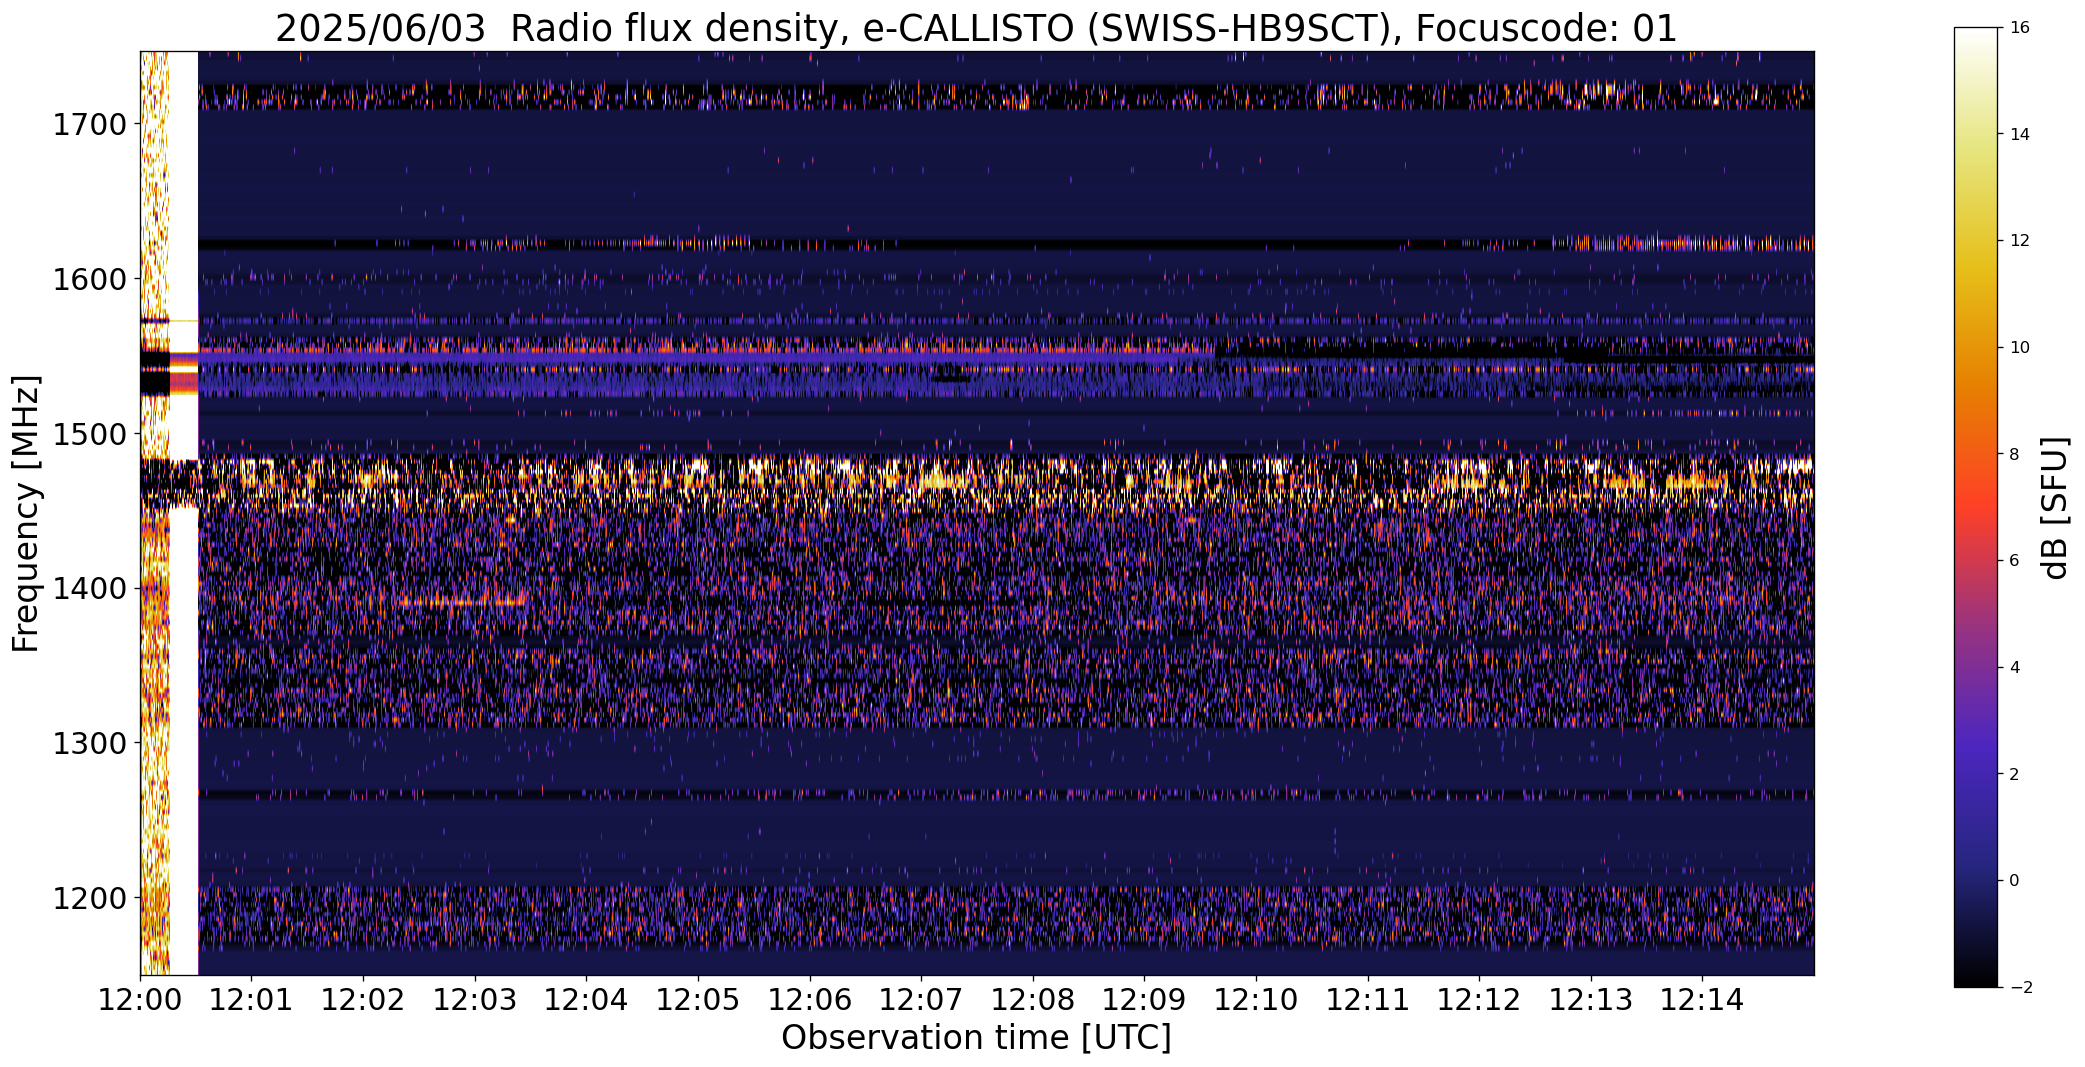2085x1067 pixels.
Task: Click the 'Frequency [MHz]' axis label
Action: [x=26, y=513]
